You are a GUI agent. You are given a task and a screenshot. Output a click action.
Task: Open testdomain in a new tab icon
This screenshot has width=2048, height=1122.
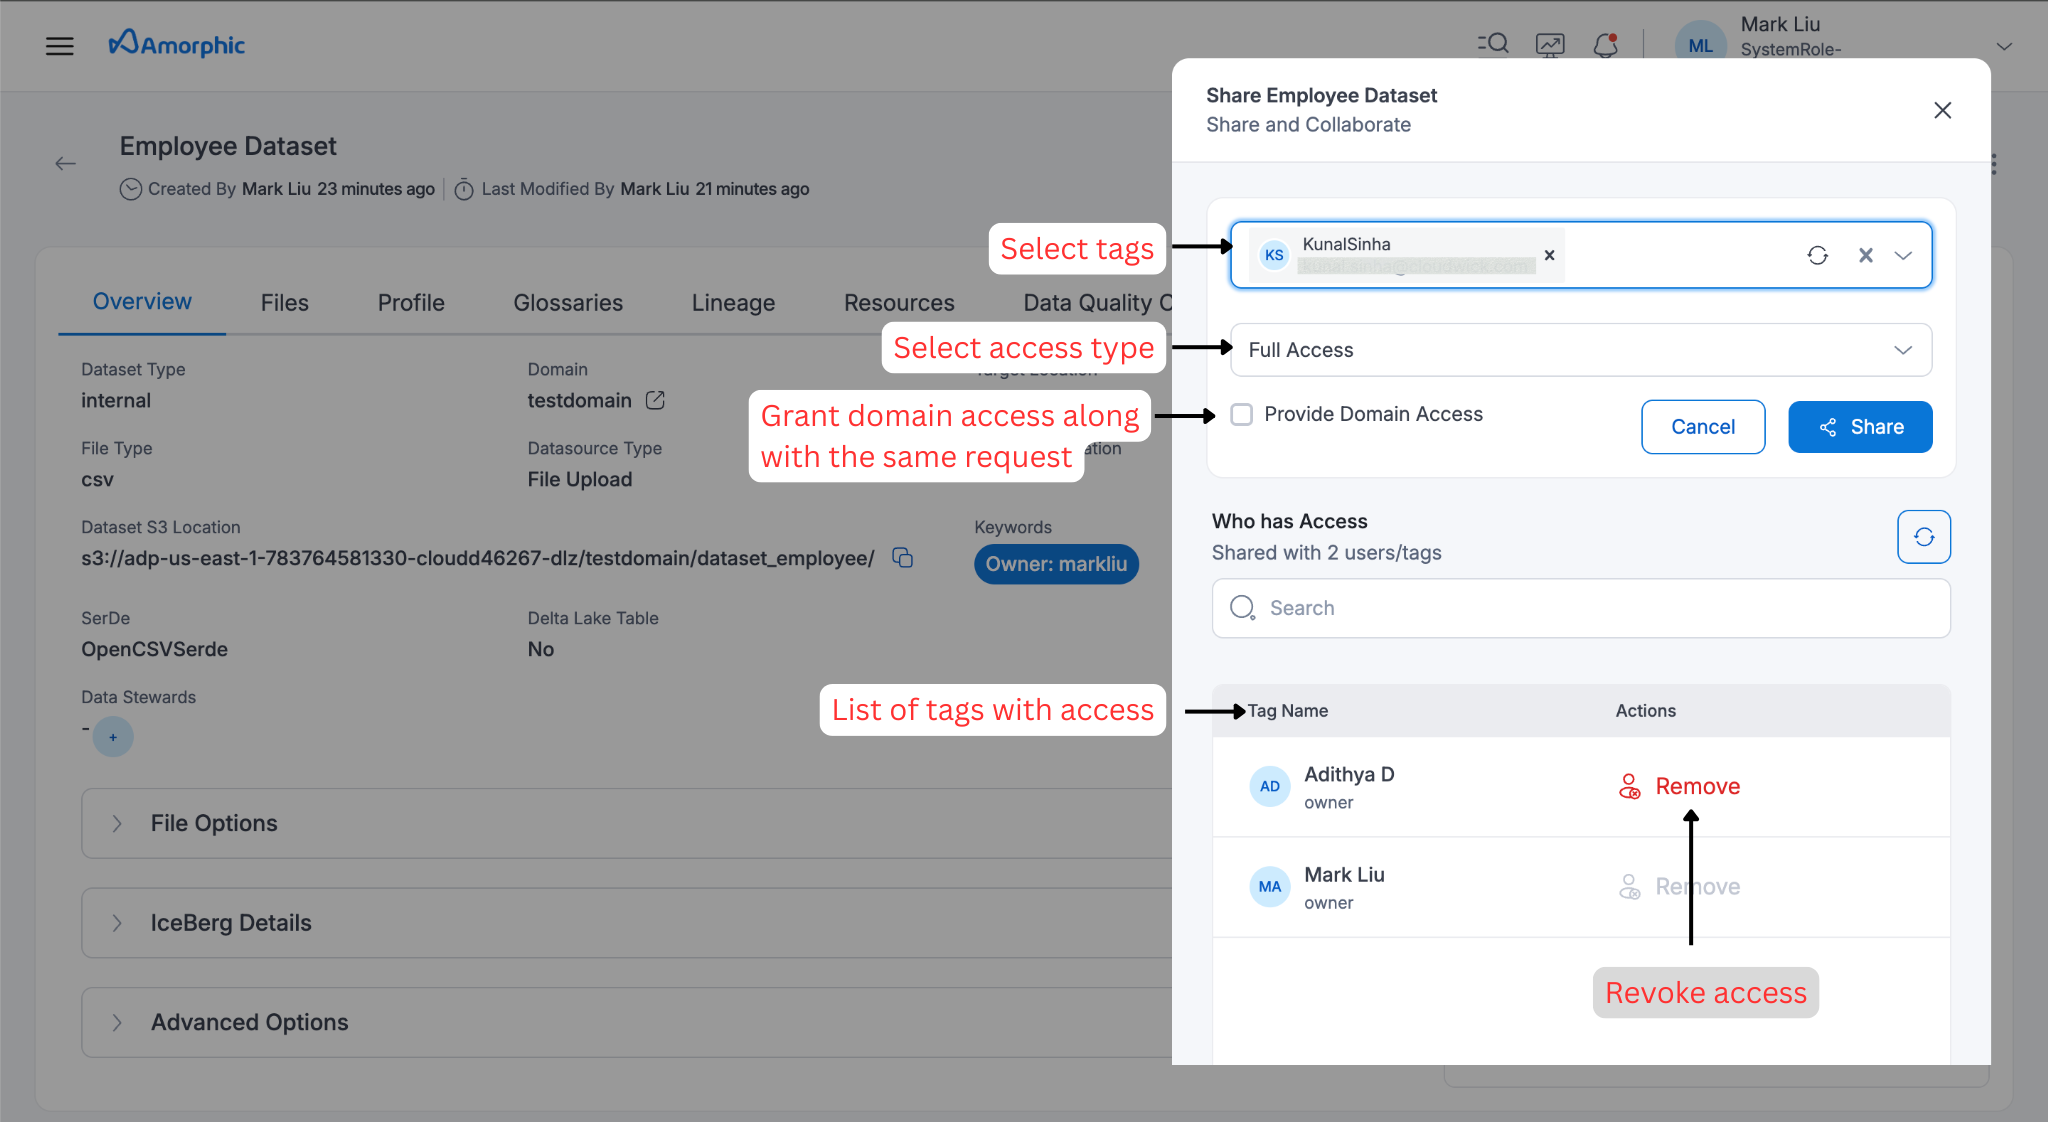pyautogui.click(x=655, y=400)
